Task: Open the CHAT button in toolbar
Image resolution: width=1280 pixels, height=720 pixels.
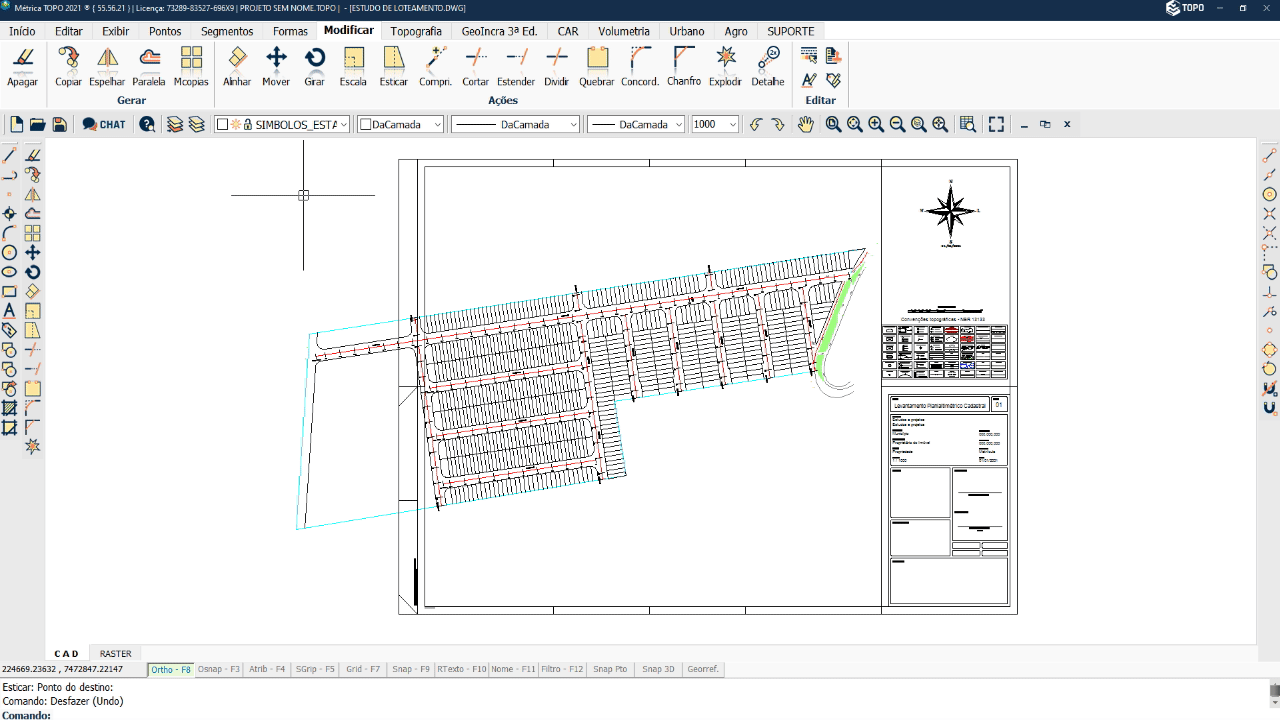Action: pyautogui.click(x=104, y=124)
